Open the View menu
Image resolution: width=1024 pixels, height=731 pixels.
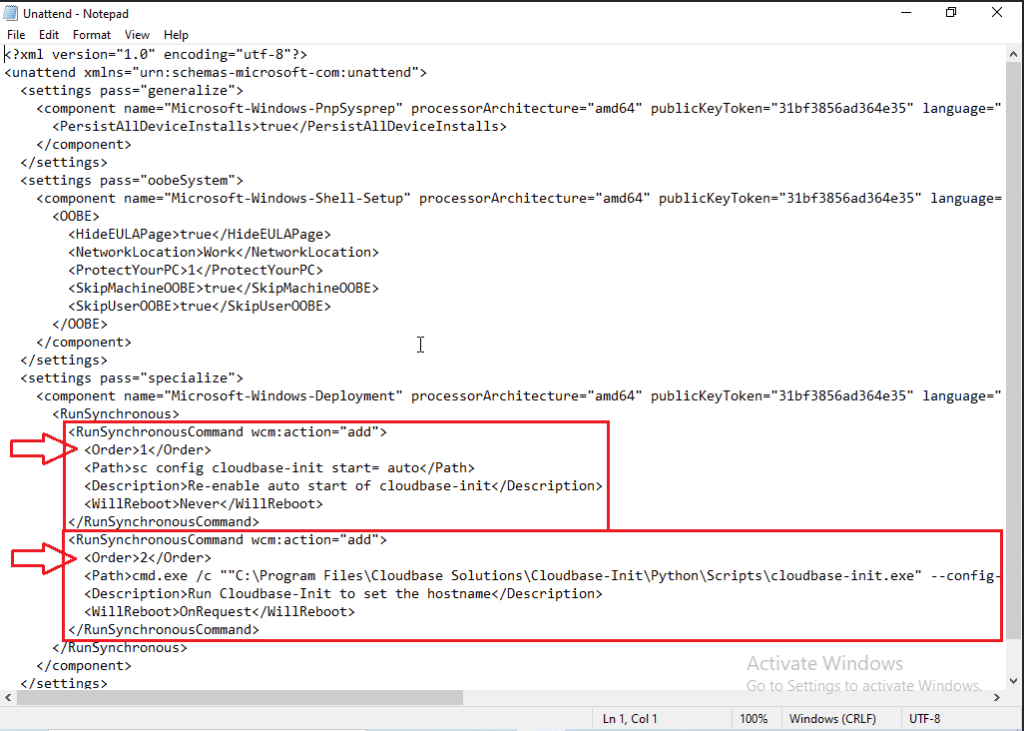click(x=137, y=34)
